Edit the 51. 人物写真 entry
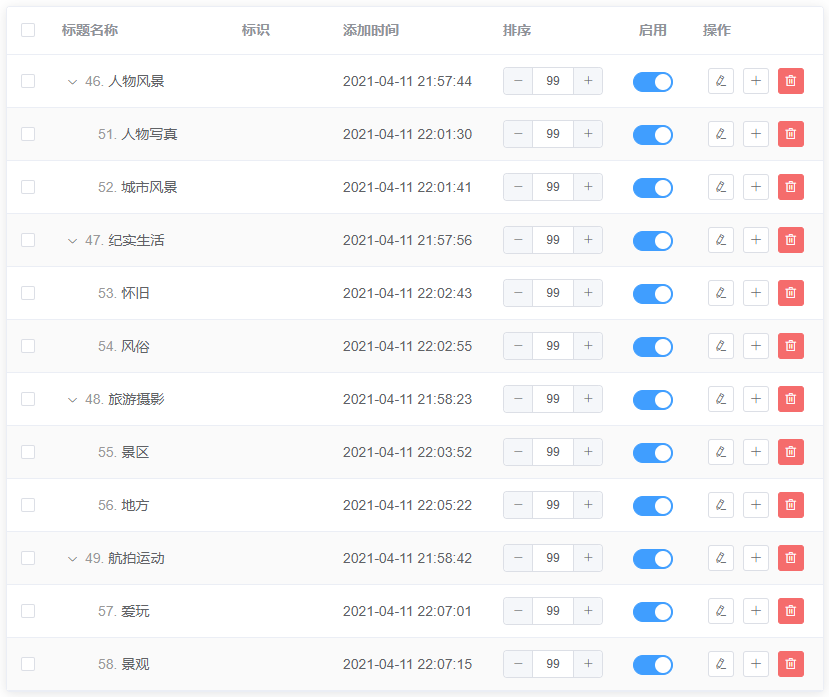The width and height of the screenshot is (829, 697). tap(721, 134)
